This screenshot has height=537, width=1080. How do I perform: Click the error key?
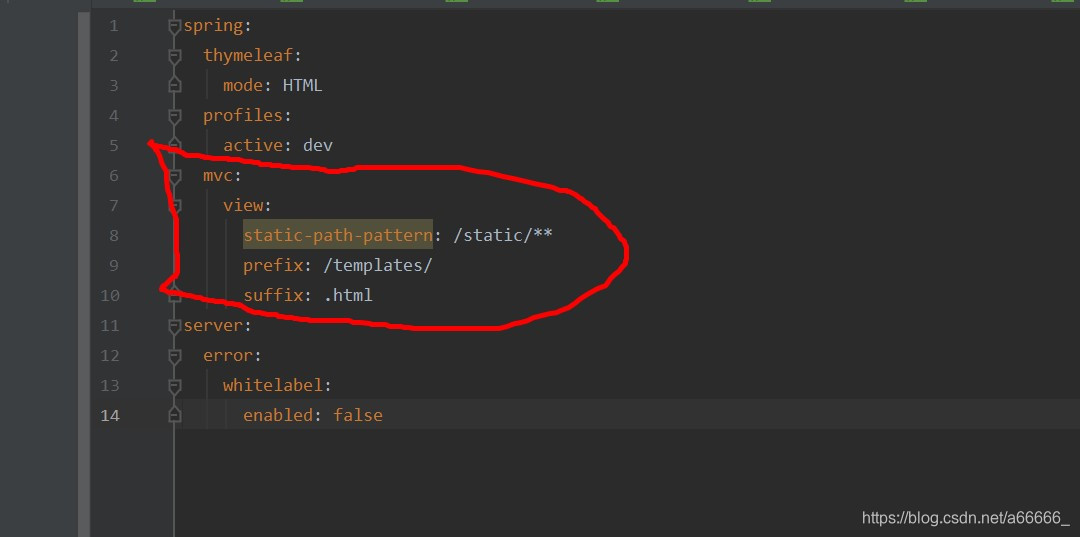coord(228,355)
